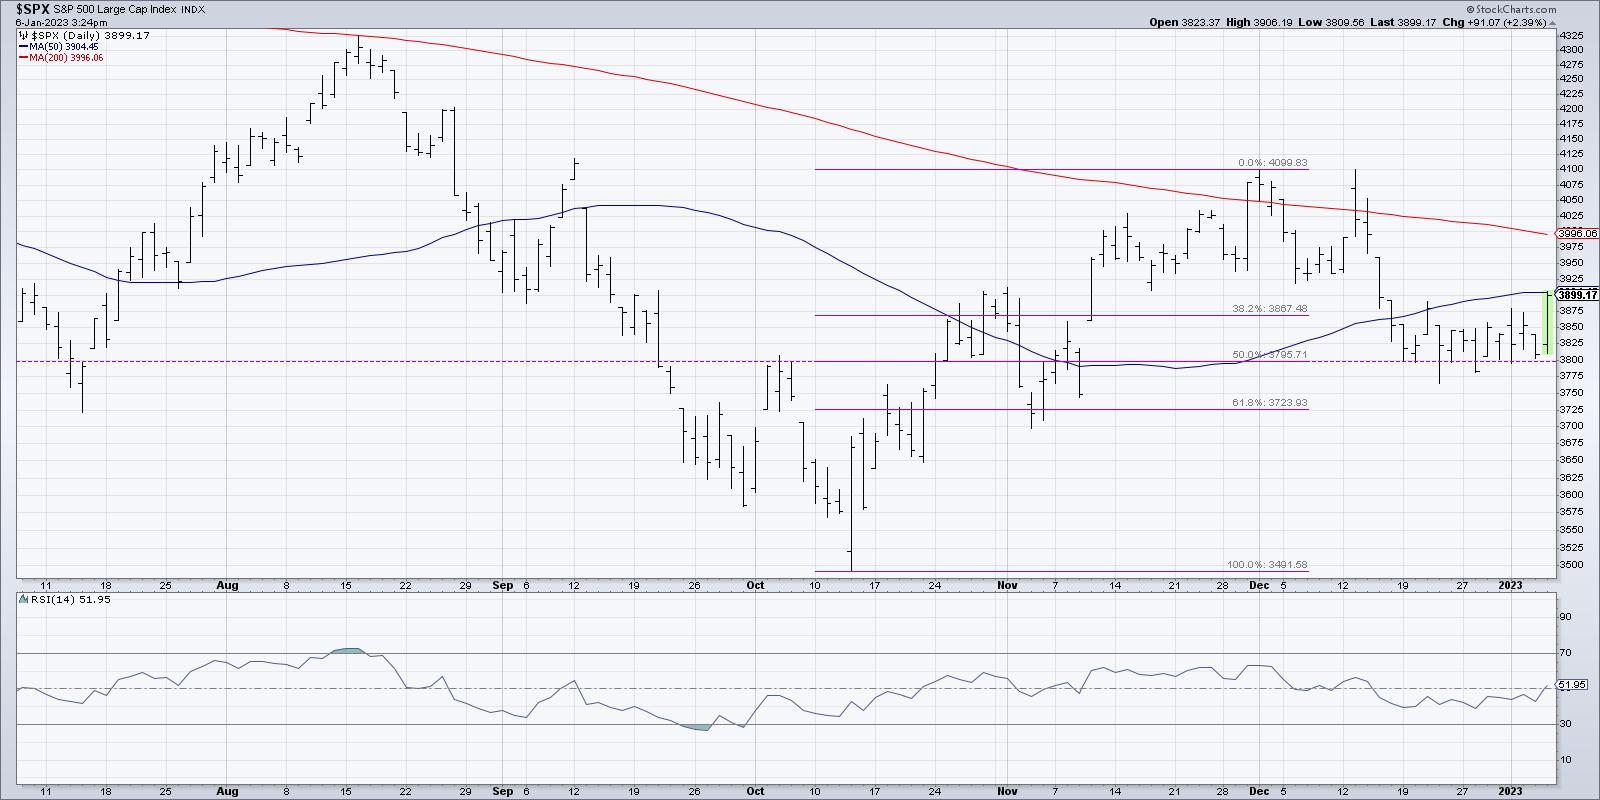Click the Chg +91.07 value in header
The image size is (1600, 800).
1512,22
